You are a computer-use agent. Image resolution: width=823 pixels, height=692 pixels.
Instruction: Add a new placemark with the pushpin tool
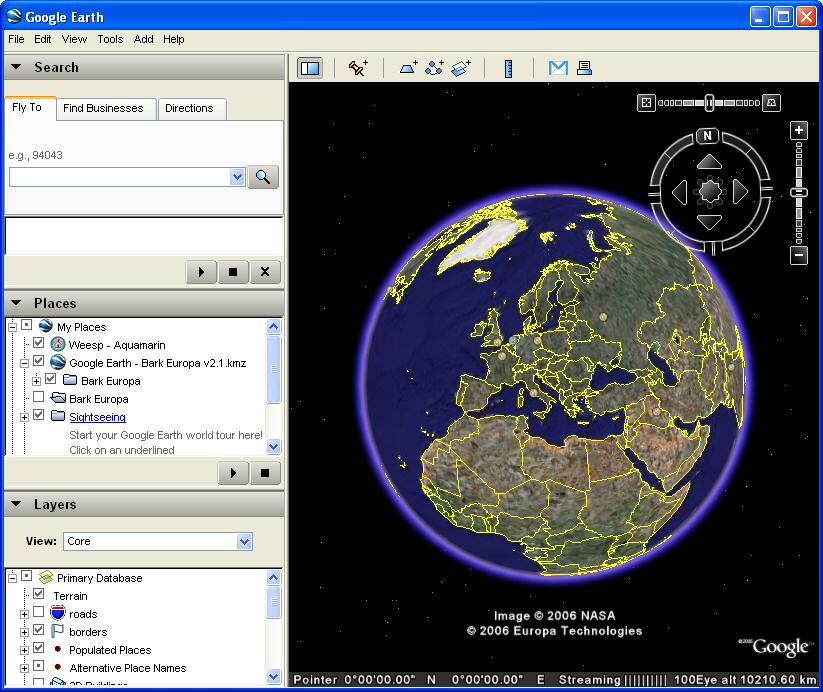click(x=358, y=68)
